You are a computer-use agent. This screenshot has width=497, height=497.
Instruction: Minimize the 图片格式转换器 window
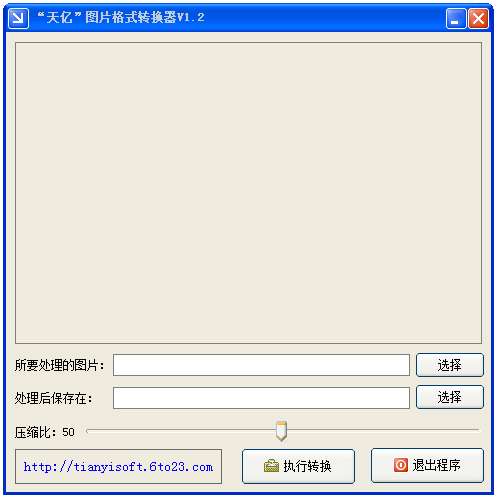[x=456, y=18]
